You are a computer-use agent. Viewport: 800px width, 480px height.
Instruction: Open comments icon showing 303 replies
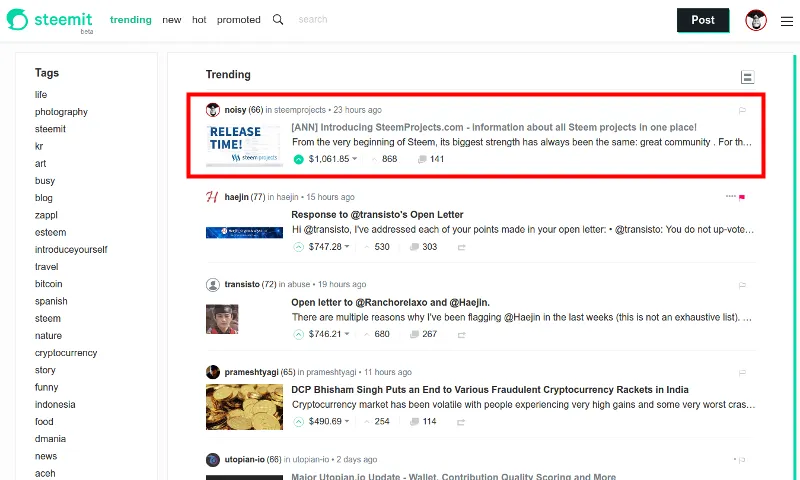414,247
